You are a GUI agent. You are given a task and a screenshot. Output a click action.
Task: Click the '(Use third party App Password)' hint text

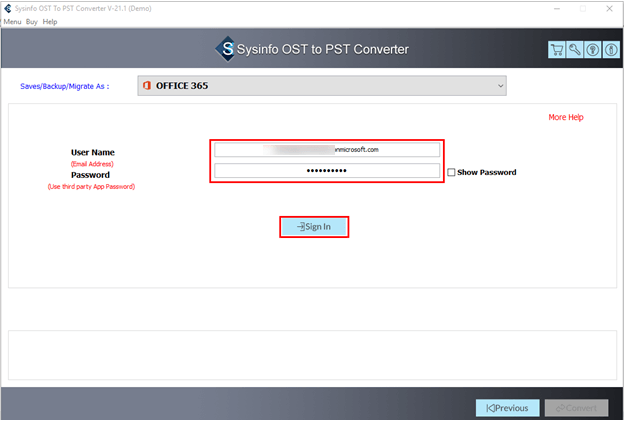click(x=91, y=187)
